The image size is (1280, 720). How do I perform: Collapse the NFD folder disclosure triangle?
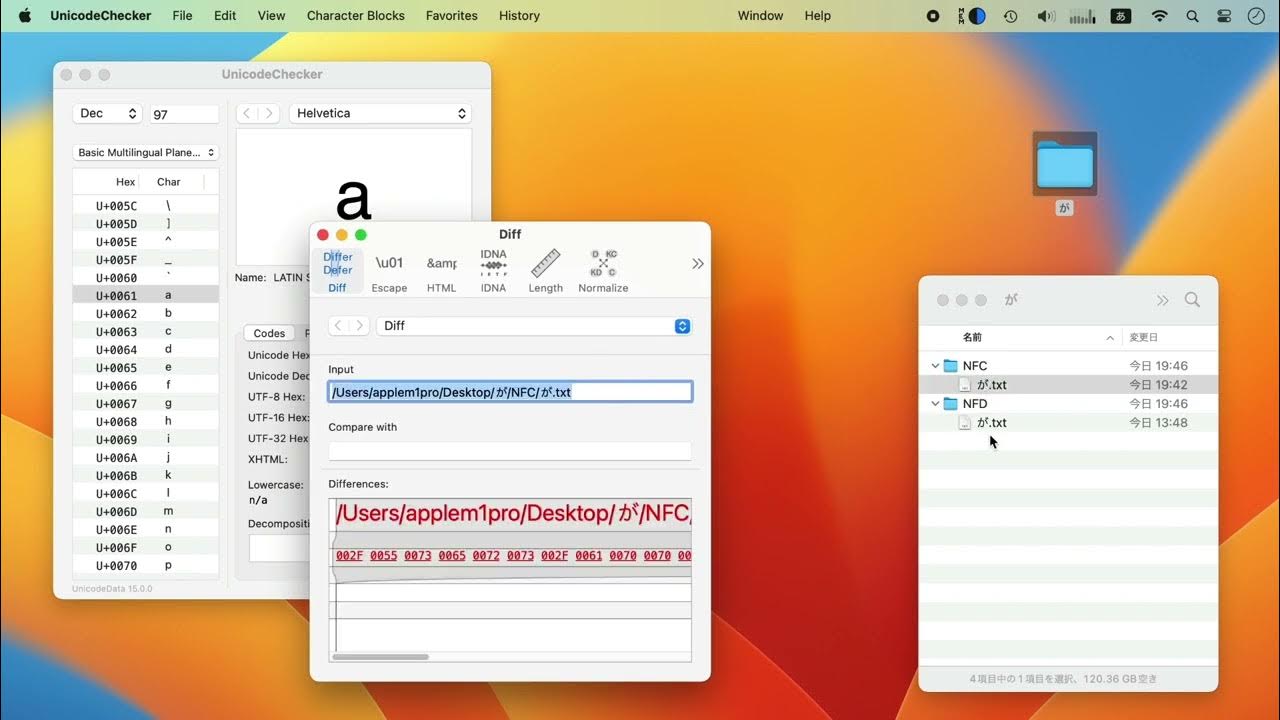tap(935, 404)
